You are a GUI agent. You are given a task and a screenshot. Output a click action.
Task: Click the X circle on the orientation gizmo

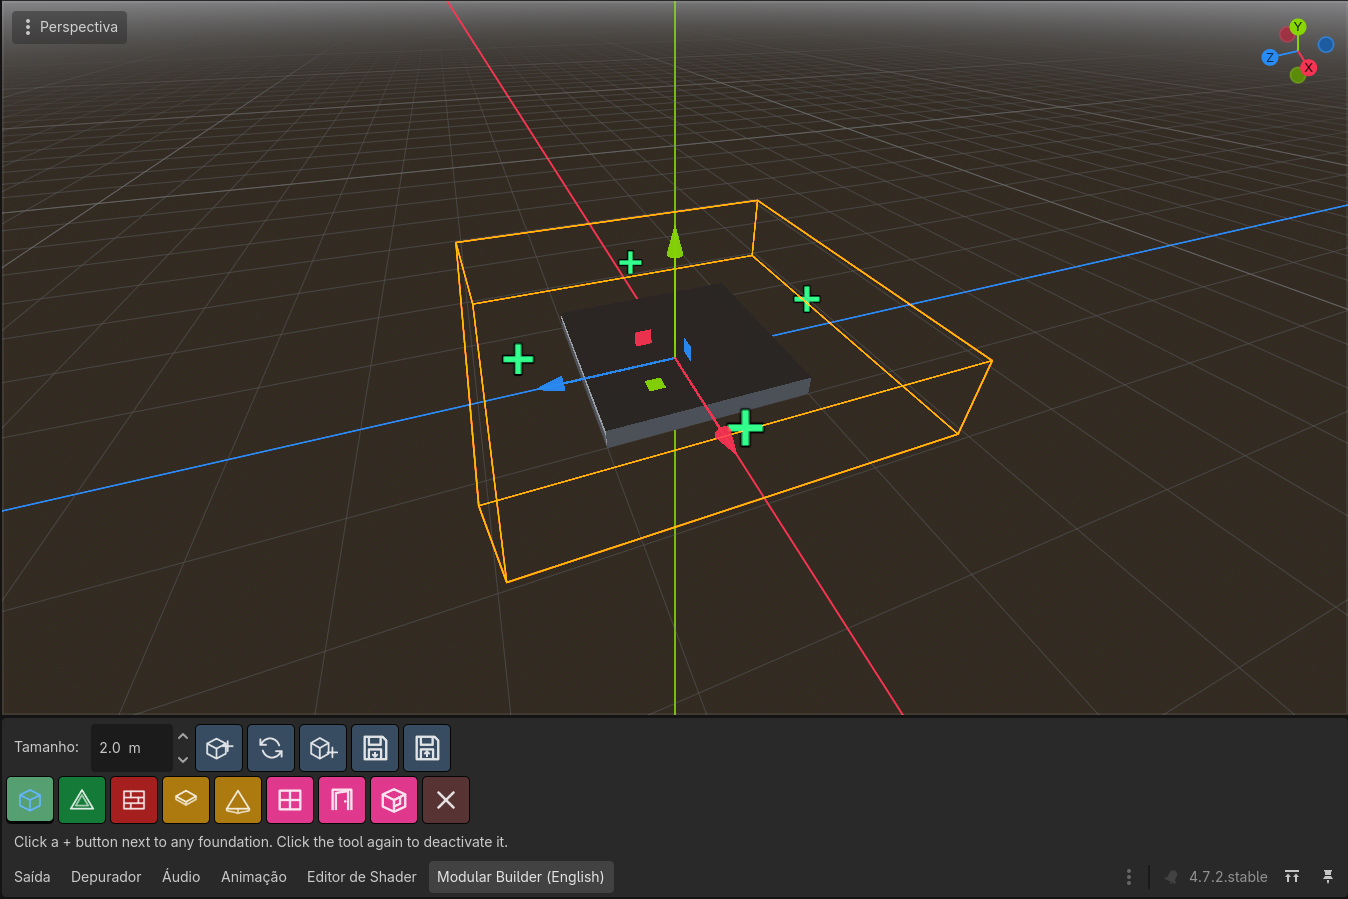click(x=1309, y=68)
